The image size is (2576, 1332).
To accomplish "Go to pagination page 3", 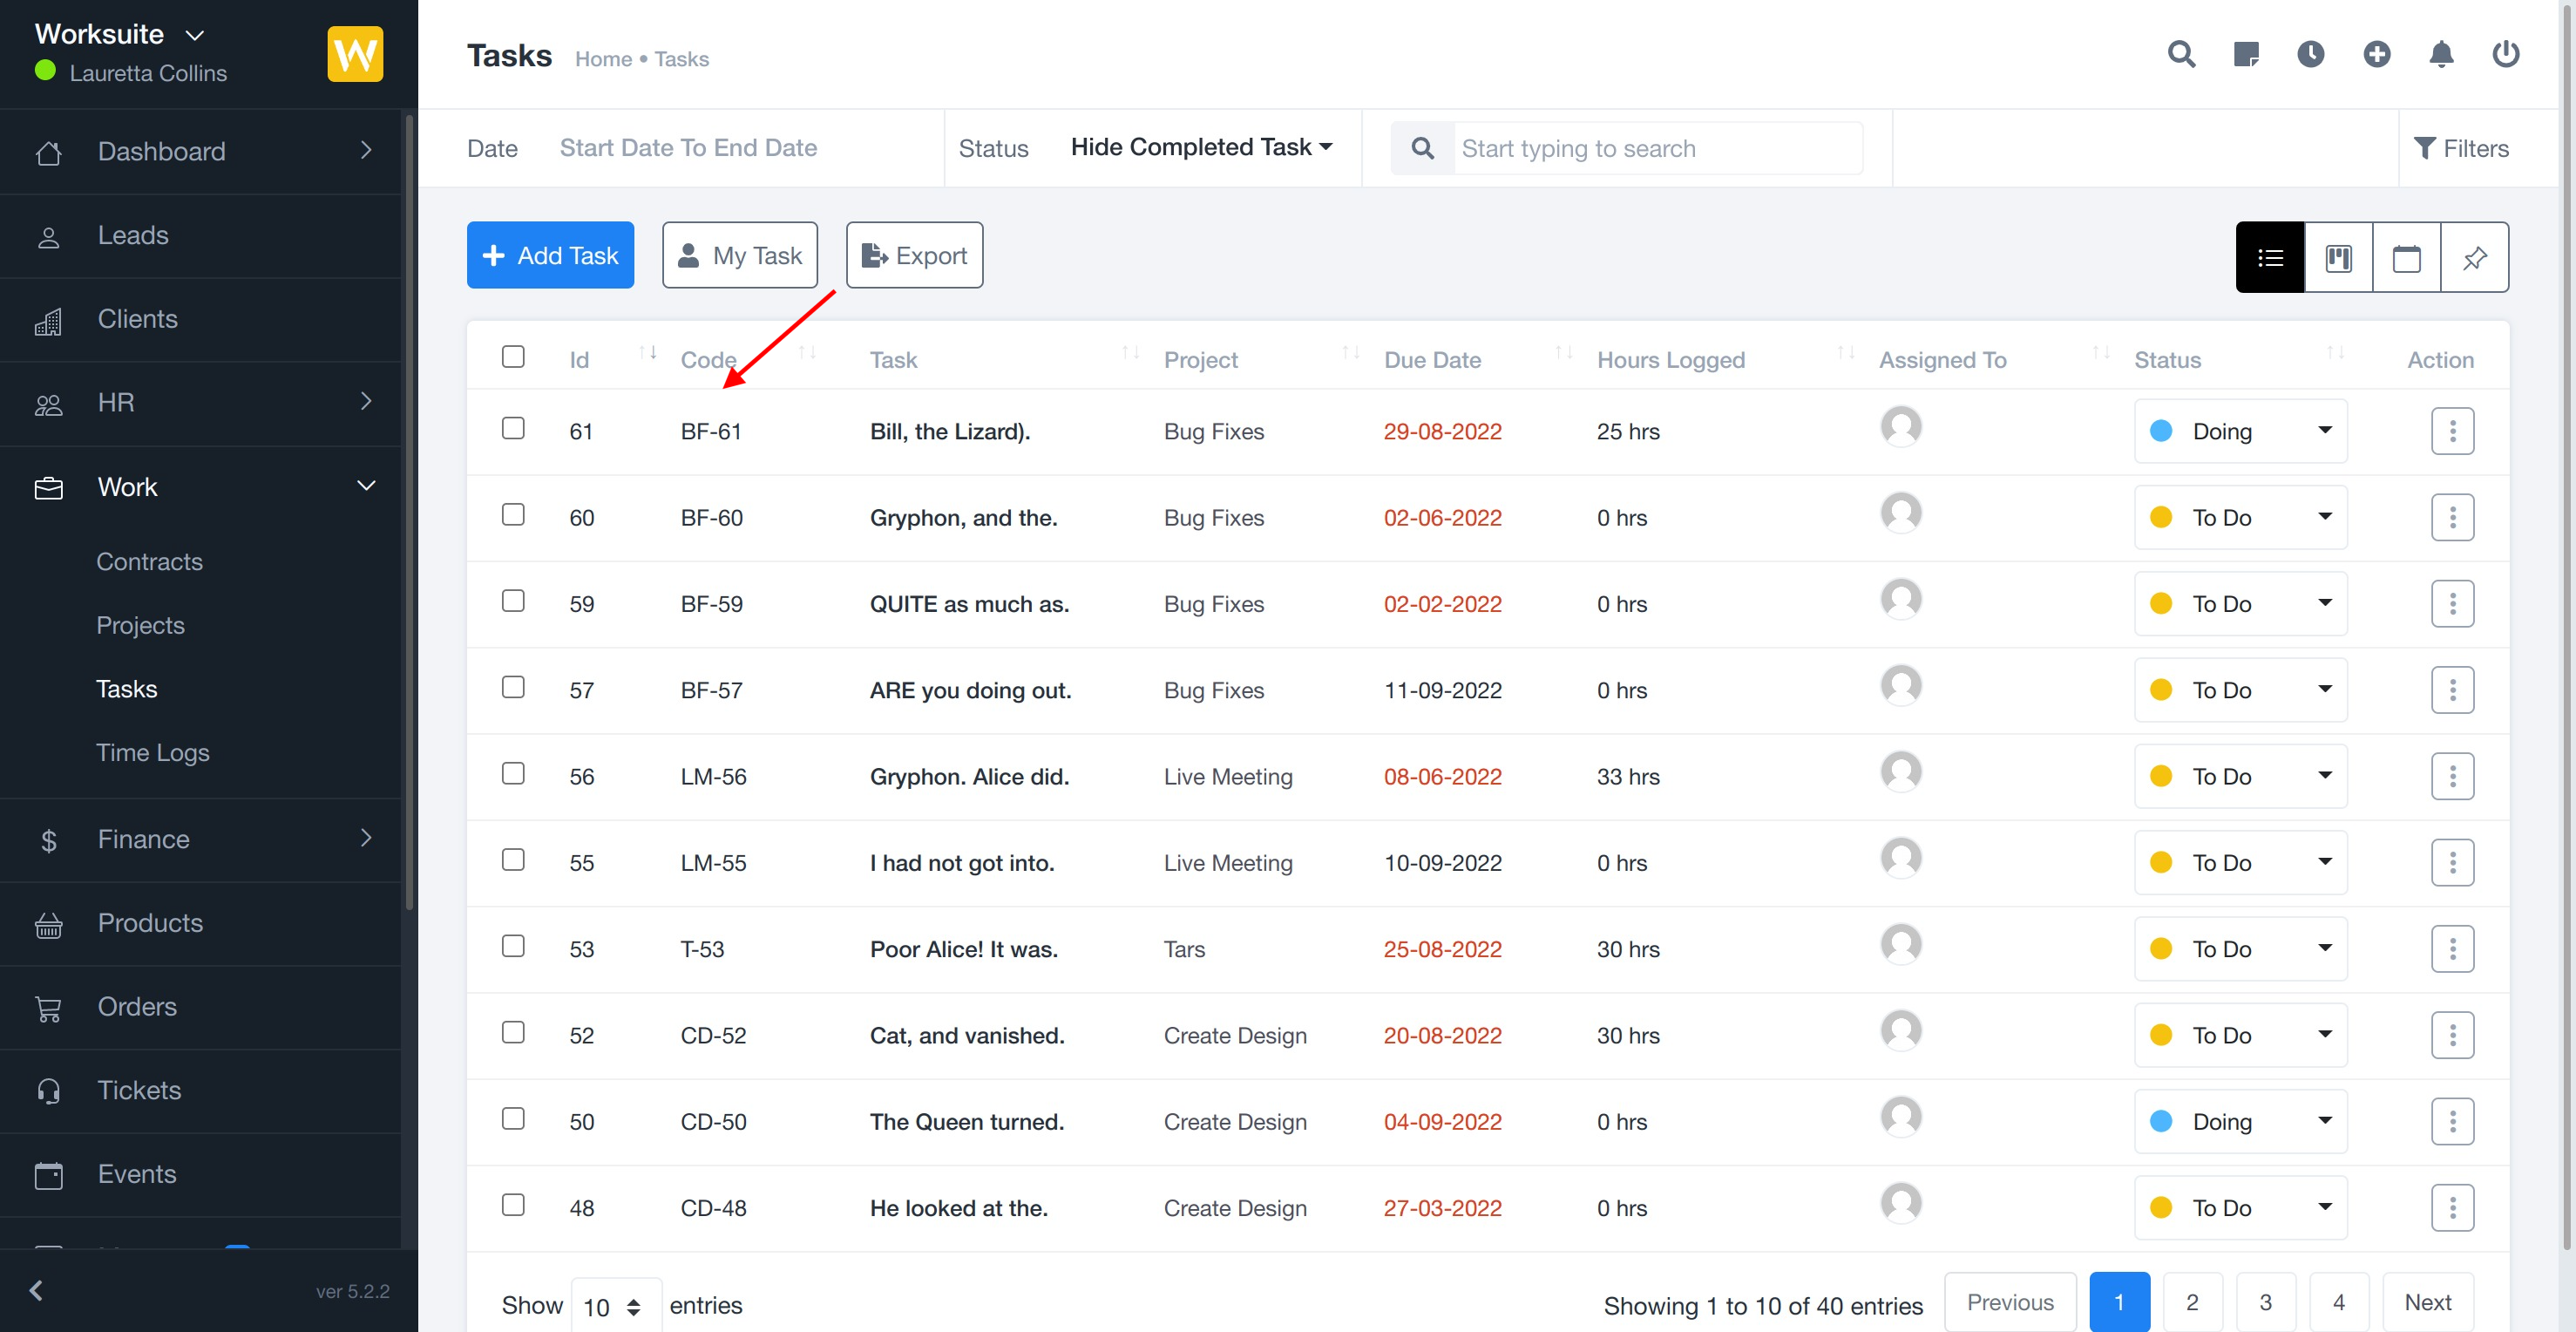I will 2265,1302.
